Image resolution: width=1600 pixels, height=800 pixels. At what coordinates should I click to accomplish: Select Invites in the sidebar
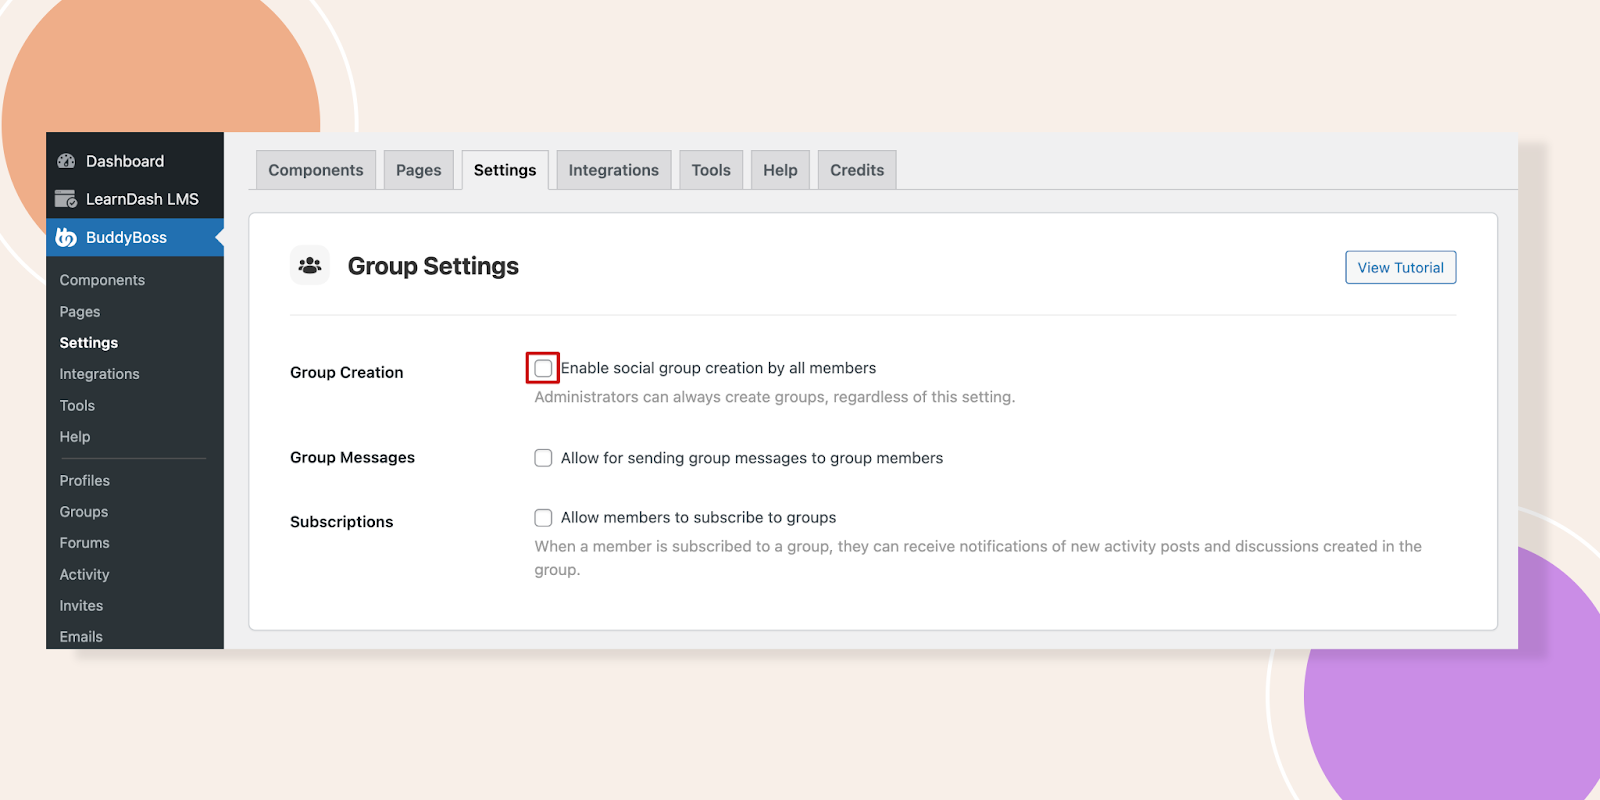(81, 606)
